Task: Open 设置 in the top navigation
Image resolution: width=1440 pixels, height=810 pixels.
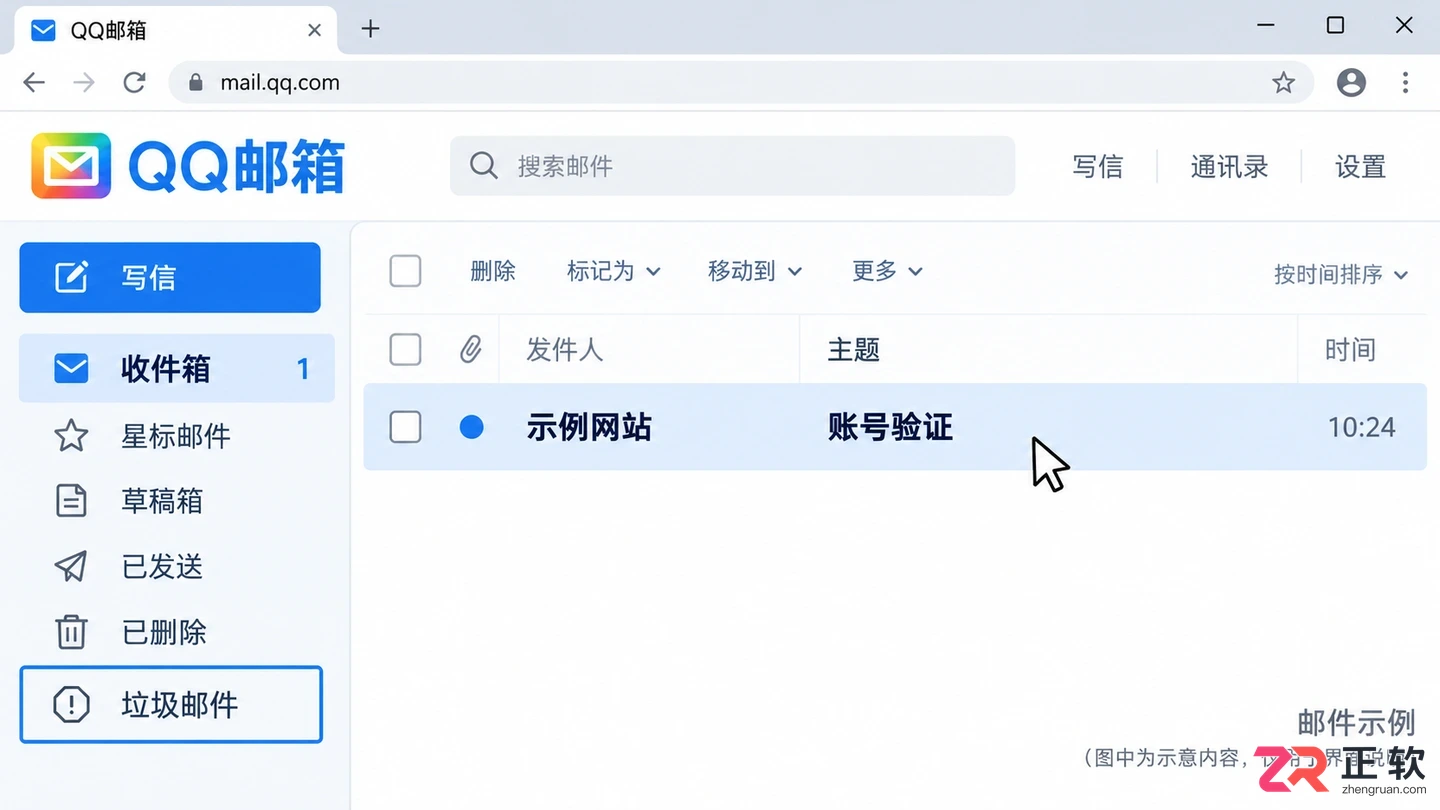Action: pos(1360,167)
